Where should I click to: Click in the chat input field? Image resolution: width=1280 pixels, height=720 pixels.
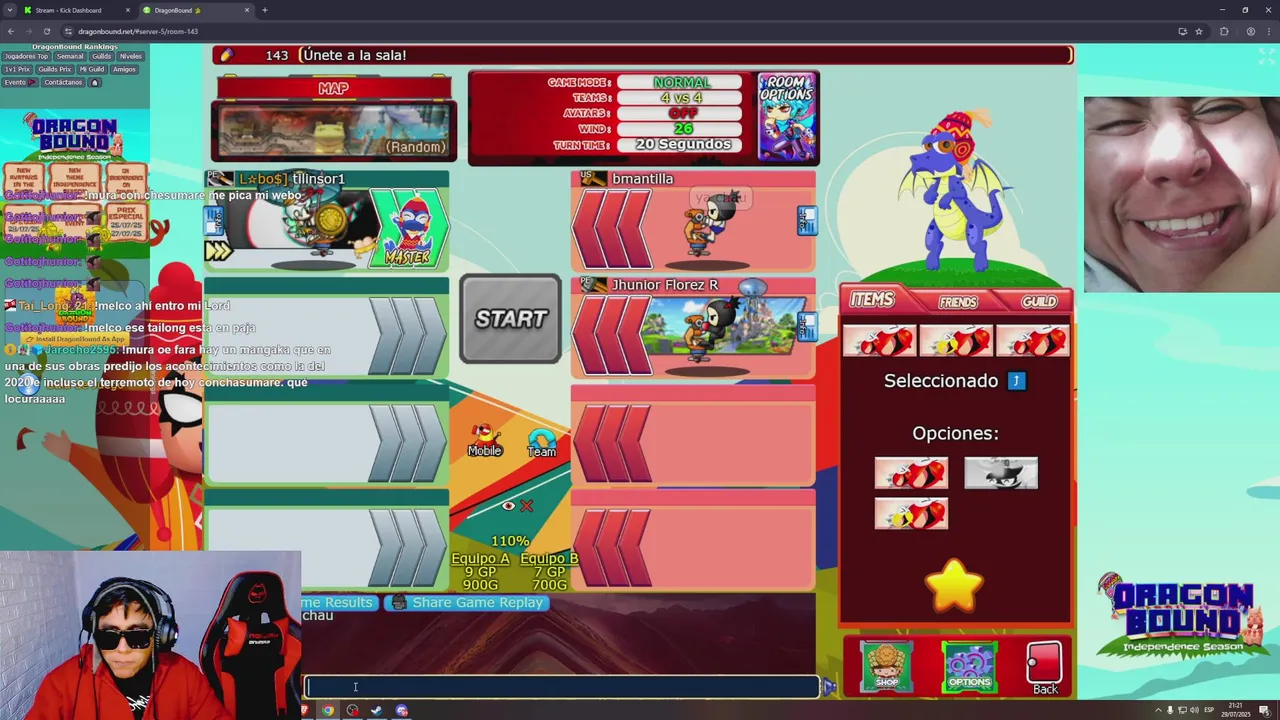pos(562,687)
